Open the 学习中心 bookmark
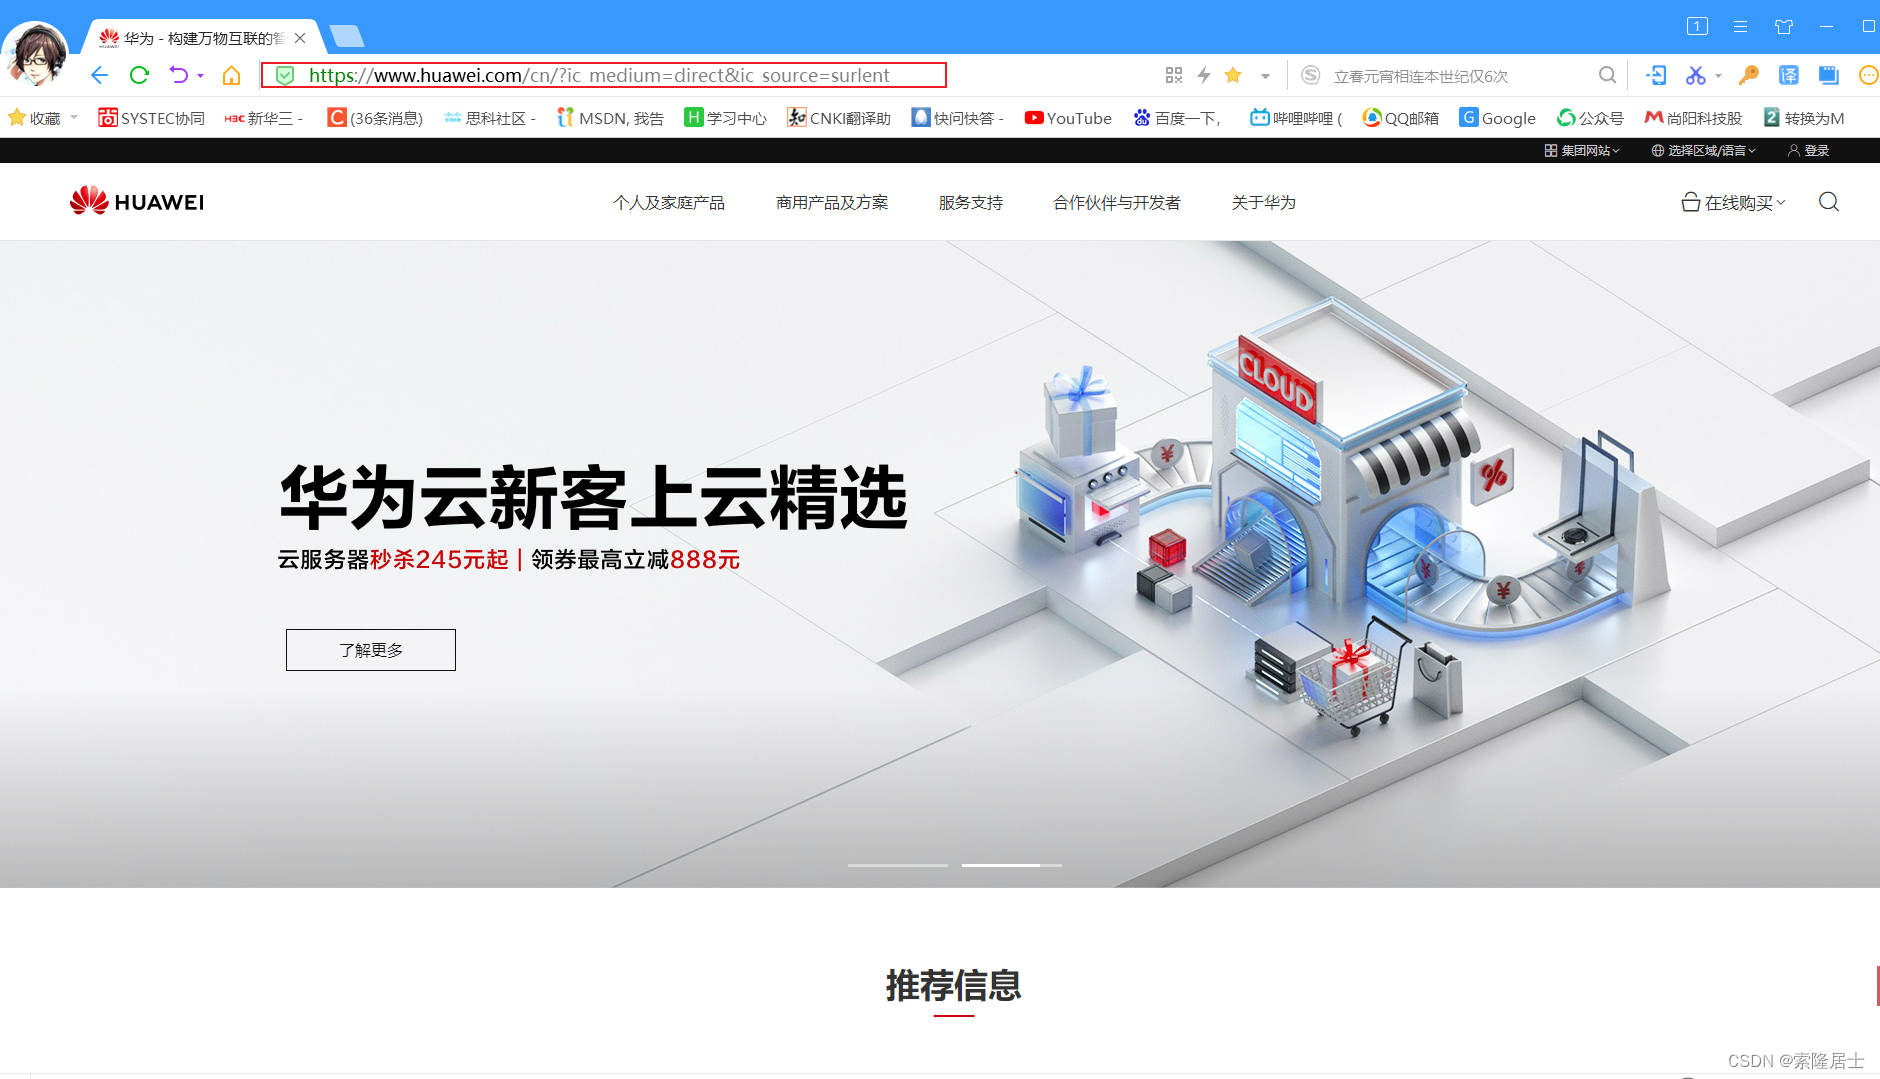 click(725, 118)
